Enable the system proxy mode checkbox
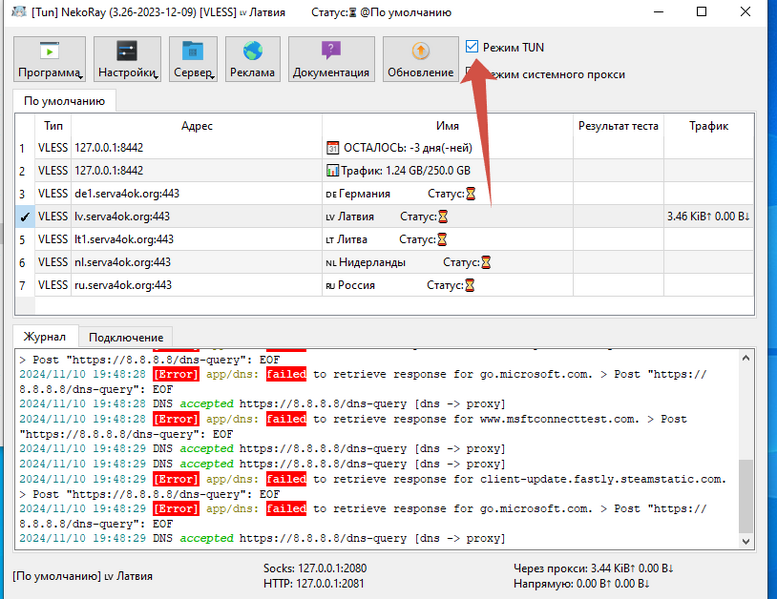 [472, 74]
